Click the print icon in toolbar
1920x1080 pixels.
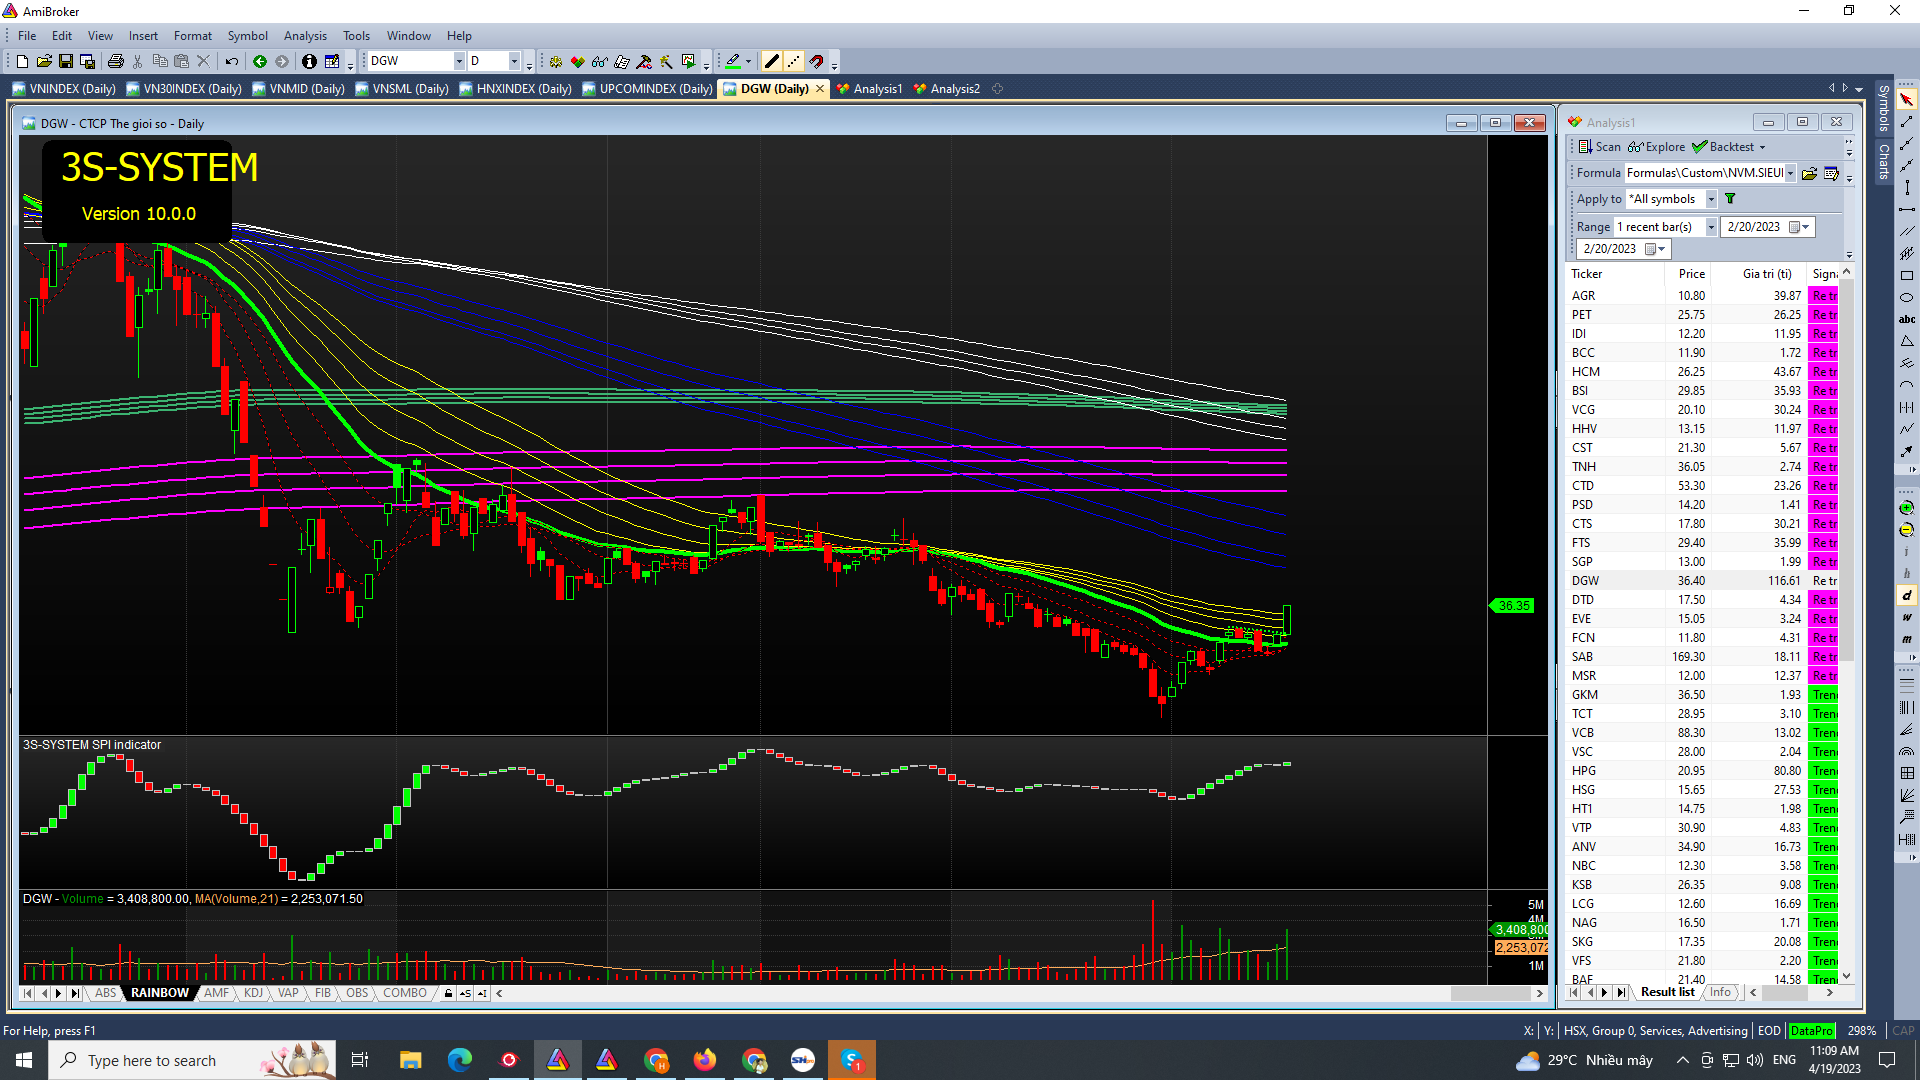pos(116,62)
